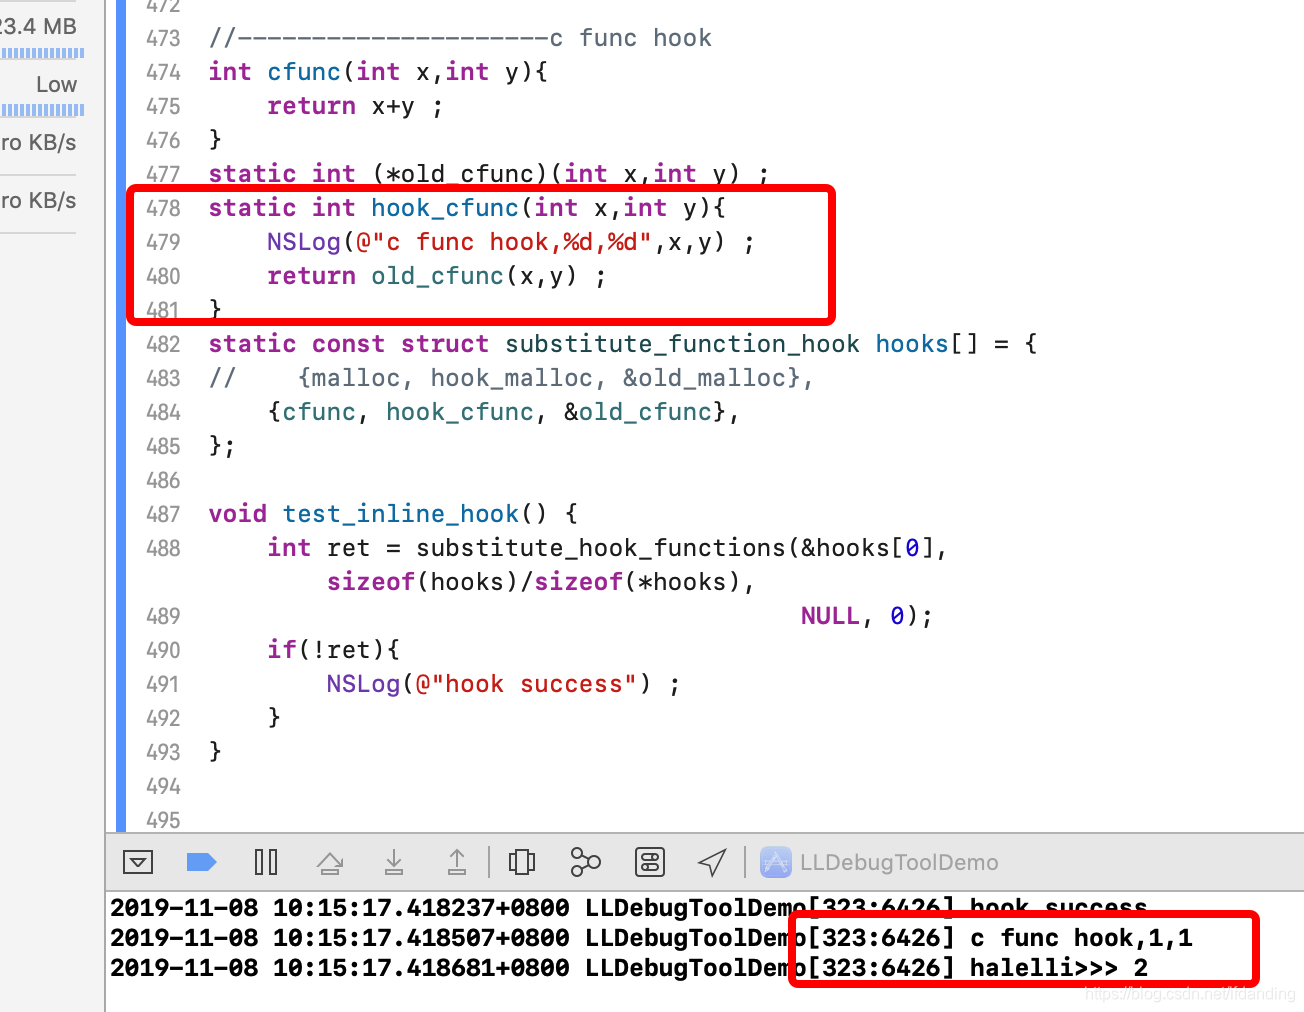1304x1012 pixels.
Task: Click the LLDebugToolDemo app icon in debug bar
Action: tap(776, 862)
